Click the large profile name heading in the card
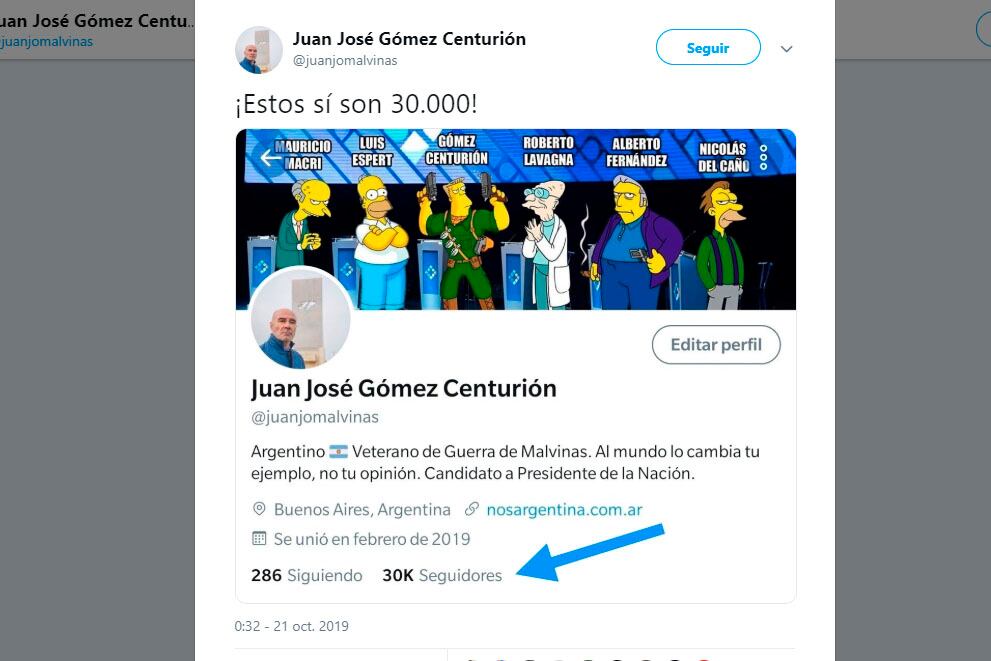This screenshot has width=991, height=661. coord(403,388)
